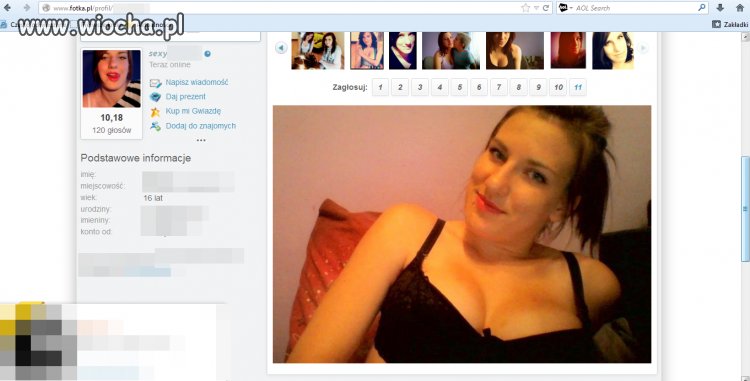Click the blue info icon beside the username
Screen dimensions: 750x381
(207, 54)
